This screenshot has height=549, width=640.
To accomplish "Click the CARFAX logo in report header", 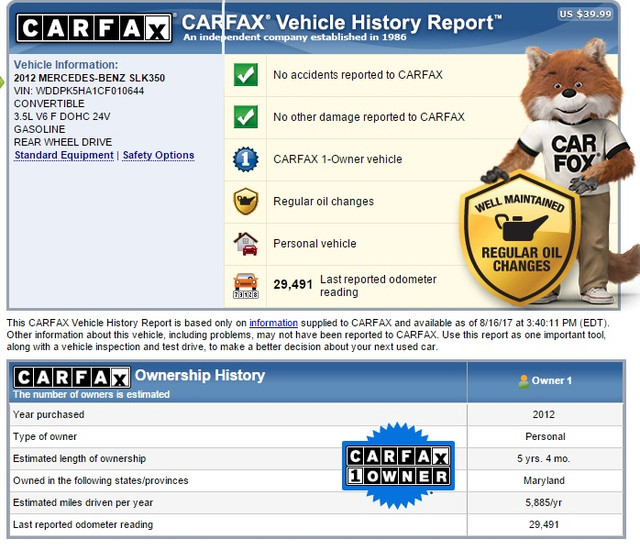I will click(x=94, y=28).
